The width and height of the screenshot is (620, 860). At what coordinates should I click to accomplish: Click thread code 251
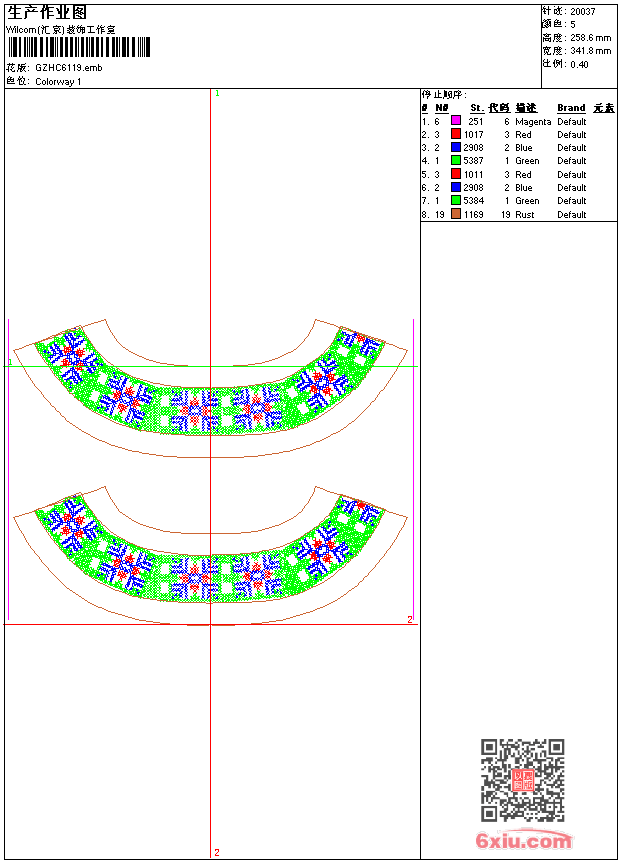(476, 121)
